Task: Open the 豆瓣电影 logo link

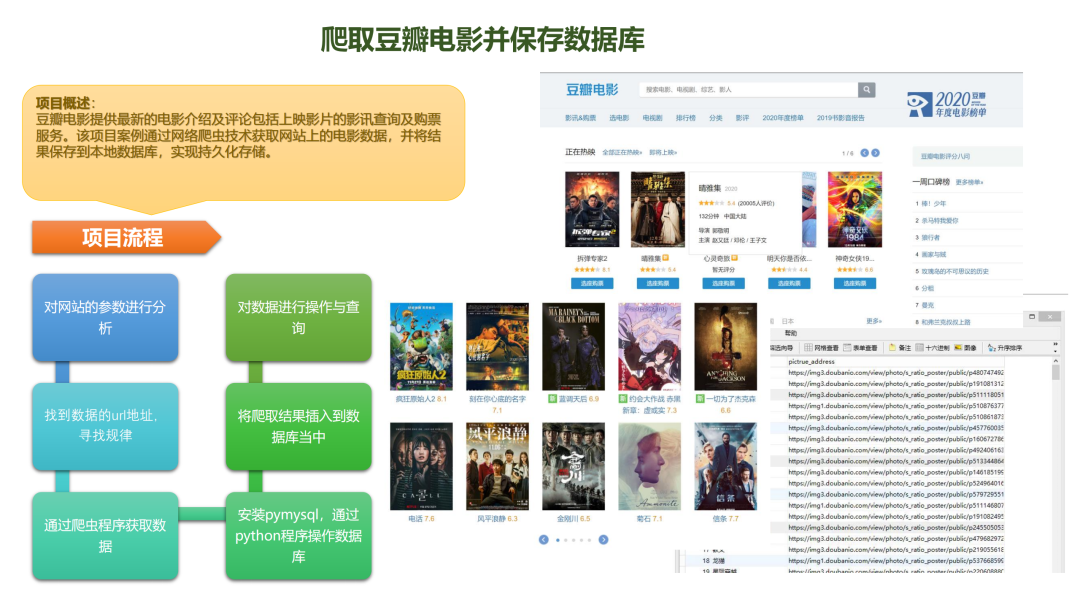Action: pos(592,90)
